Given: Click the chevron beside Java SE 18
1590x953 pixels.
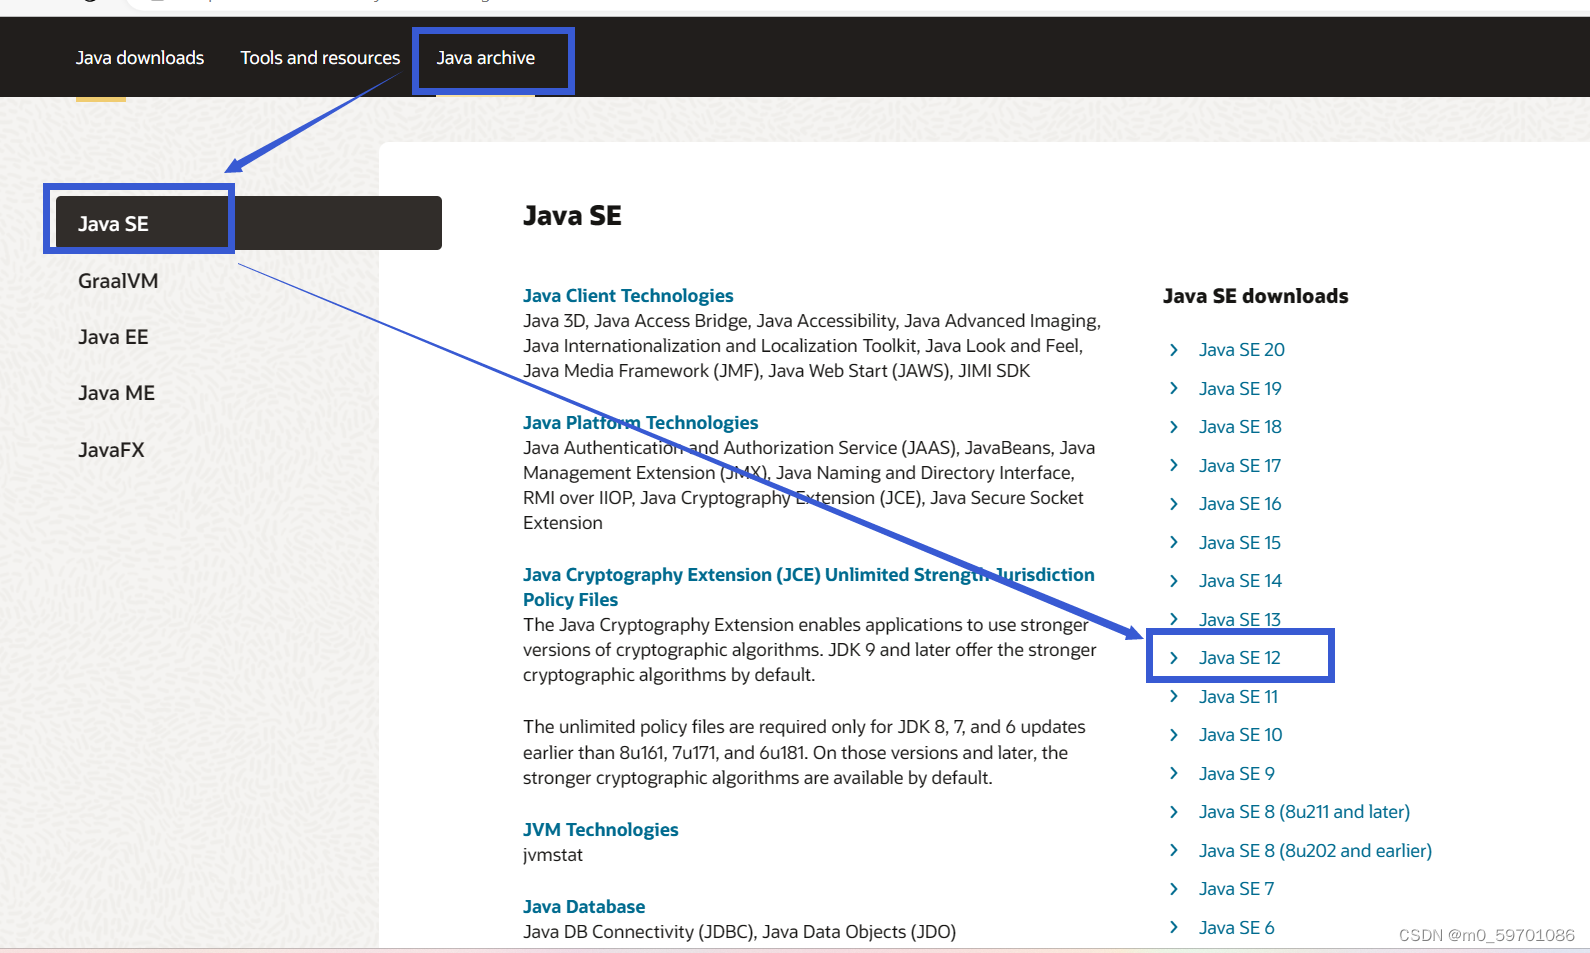Looking at the screenshot, I should point(1174,427).
